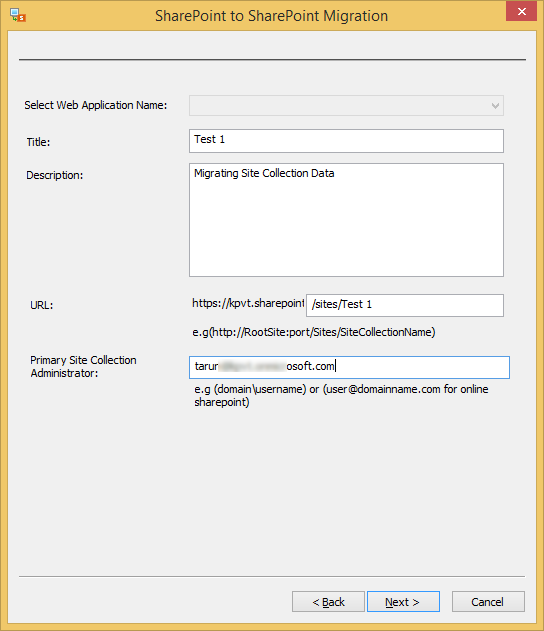Click the 'Select Web Application Name:' label
This screenshot has height=631, width=544.
click(x=96, y=105)
